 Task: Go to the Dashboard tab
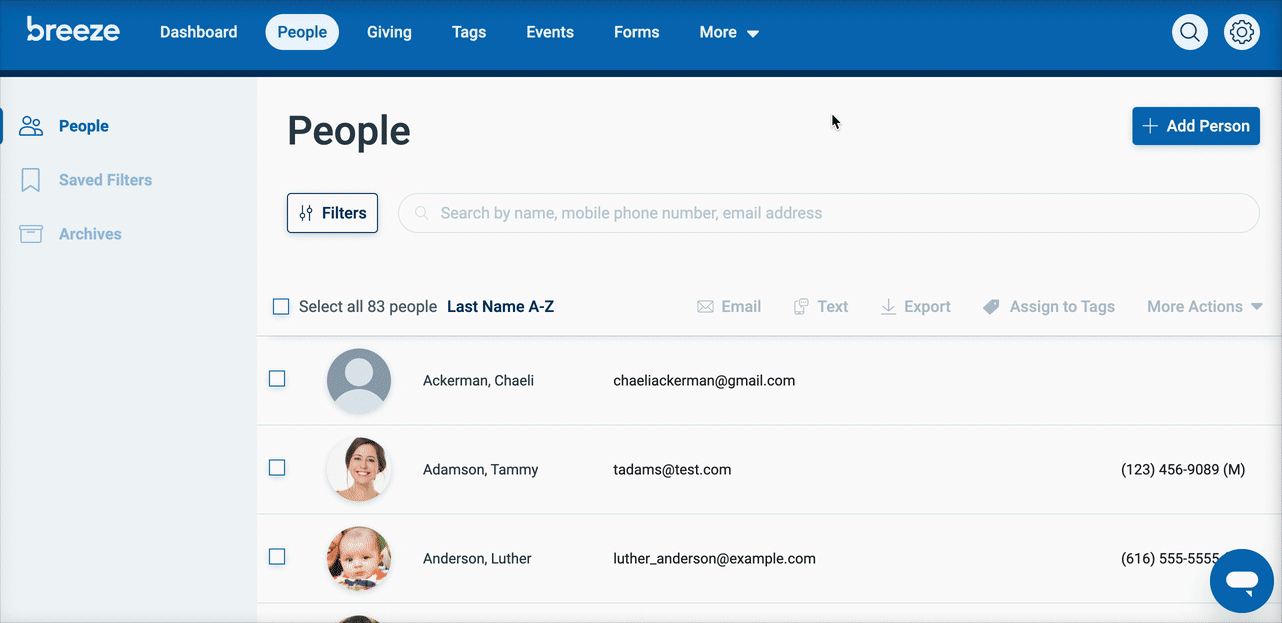coord(199,32)
